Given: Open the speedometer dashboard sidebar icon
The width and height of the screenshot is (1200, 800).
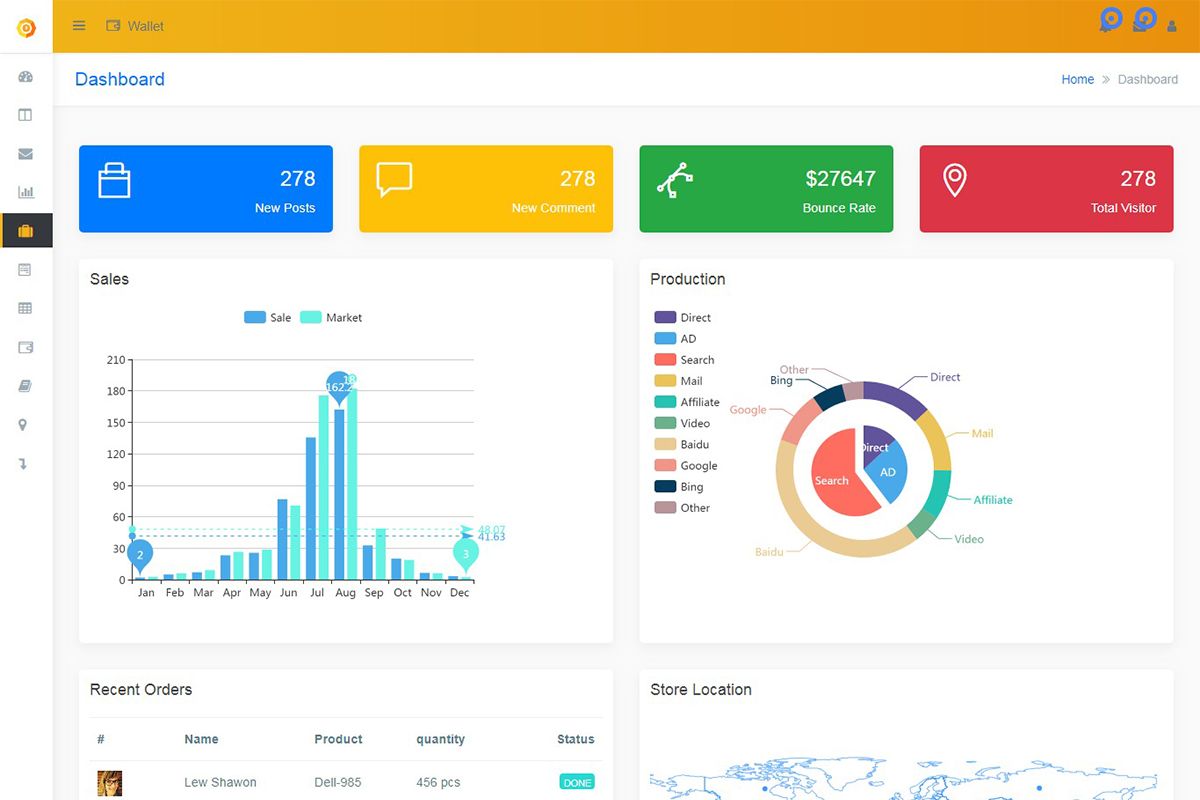Looking at the screenshot, I should coord(26,77).
